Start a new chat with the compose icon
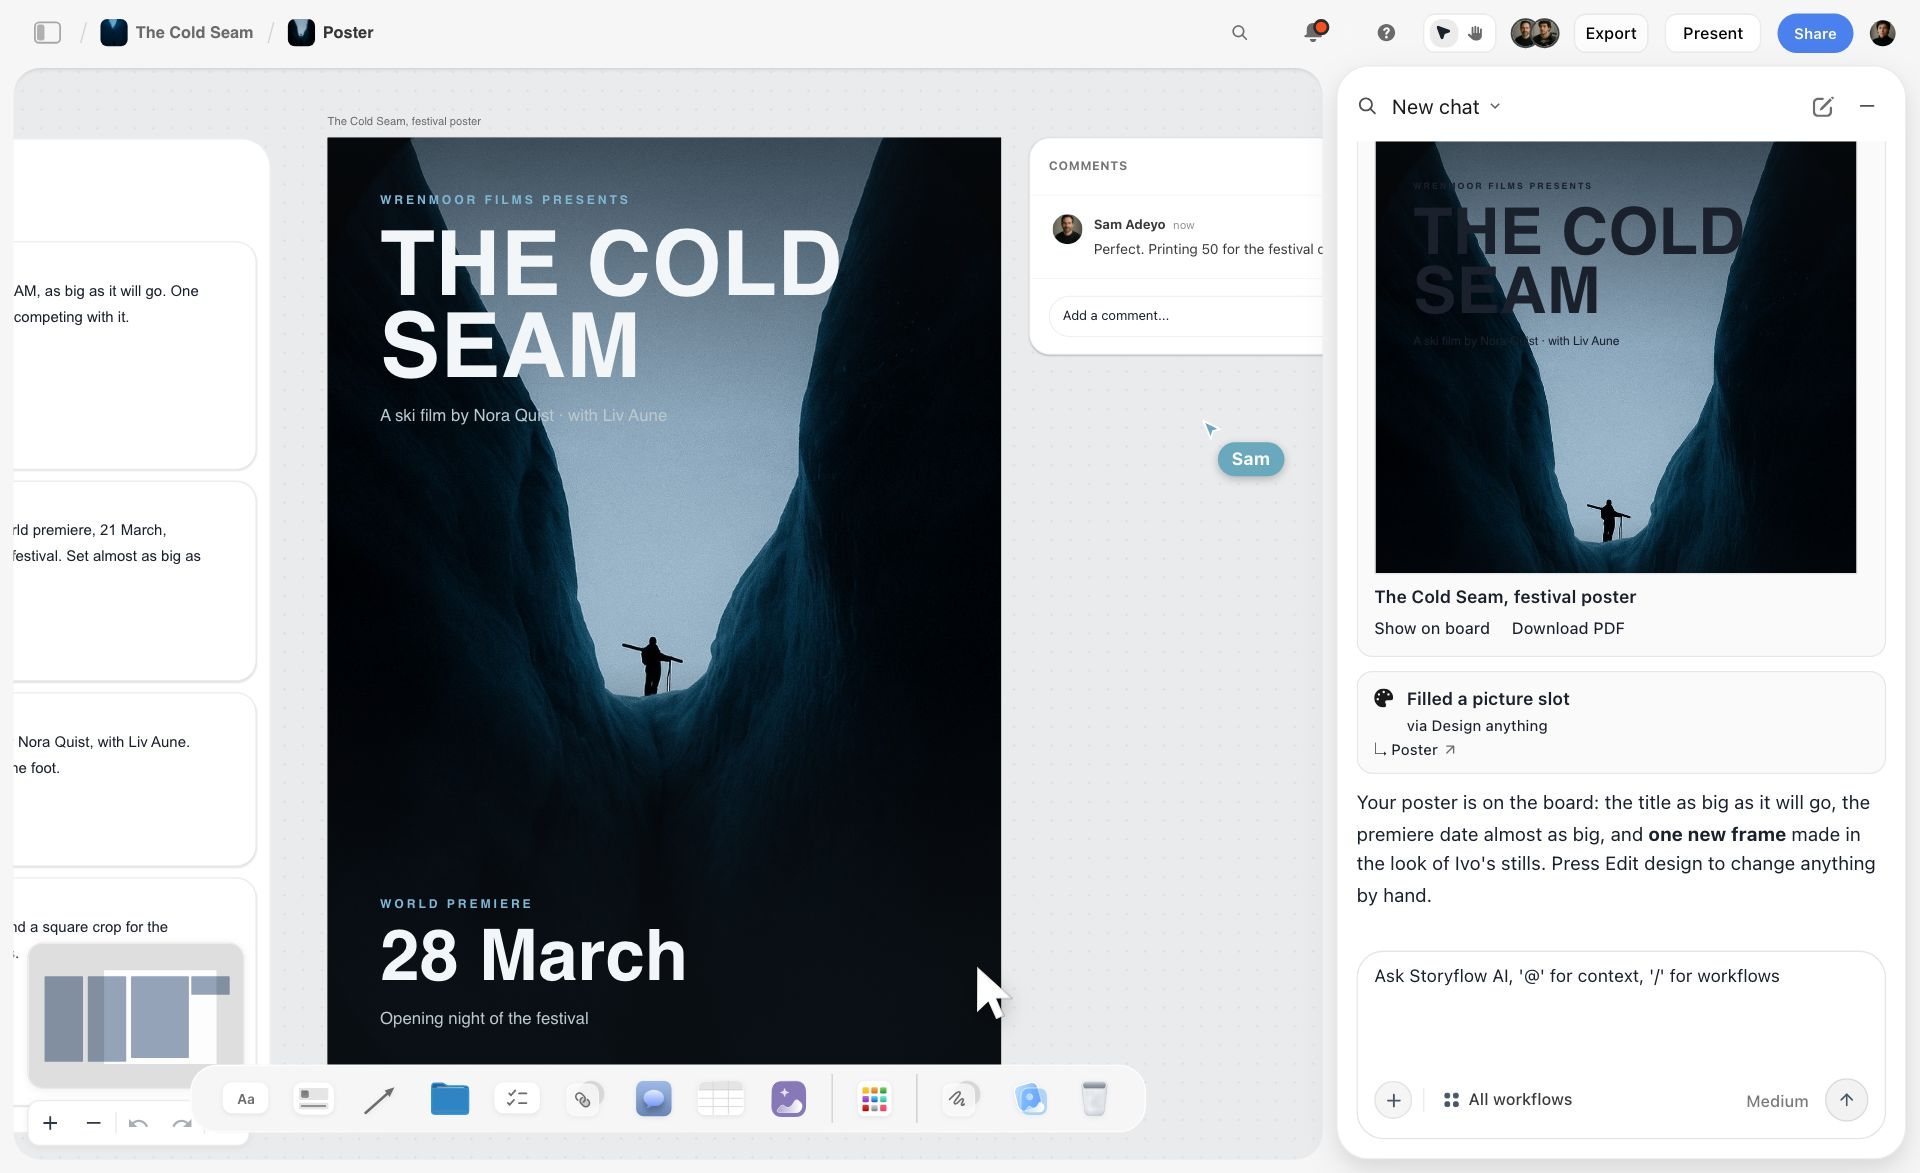This screenshot has height=1173, width=1920. [1822, 107]
